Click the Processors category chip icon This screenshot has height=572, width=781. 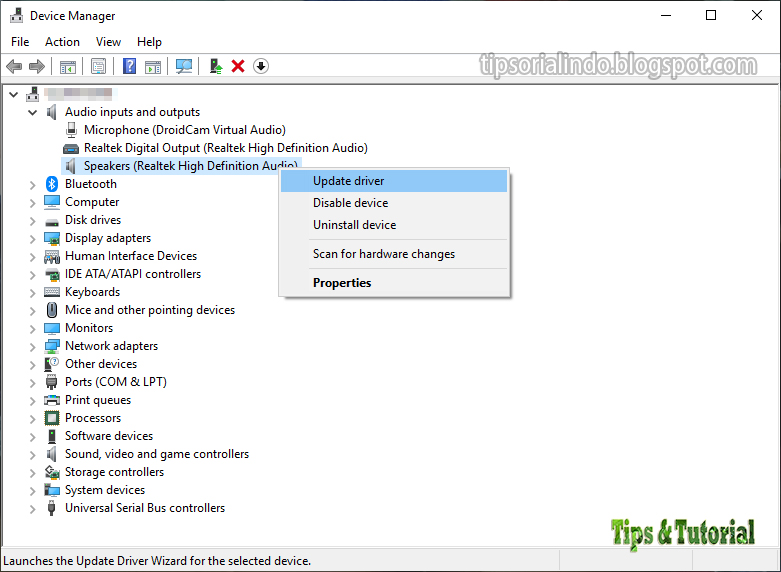[52, 418]
